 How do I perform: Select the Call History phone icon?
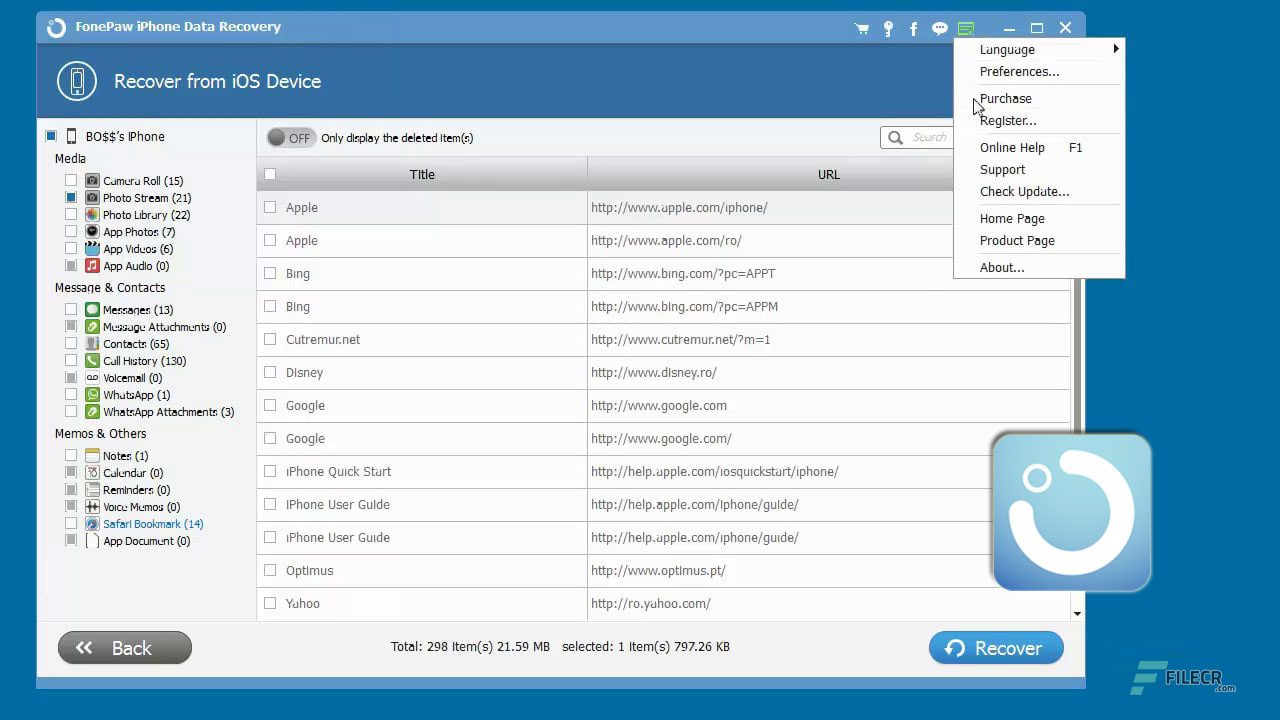(x=91, y=361)
